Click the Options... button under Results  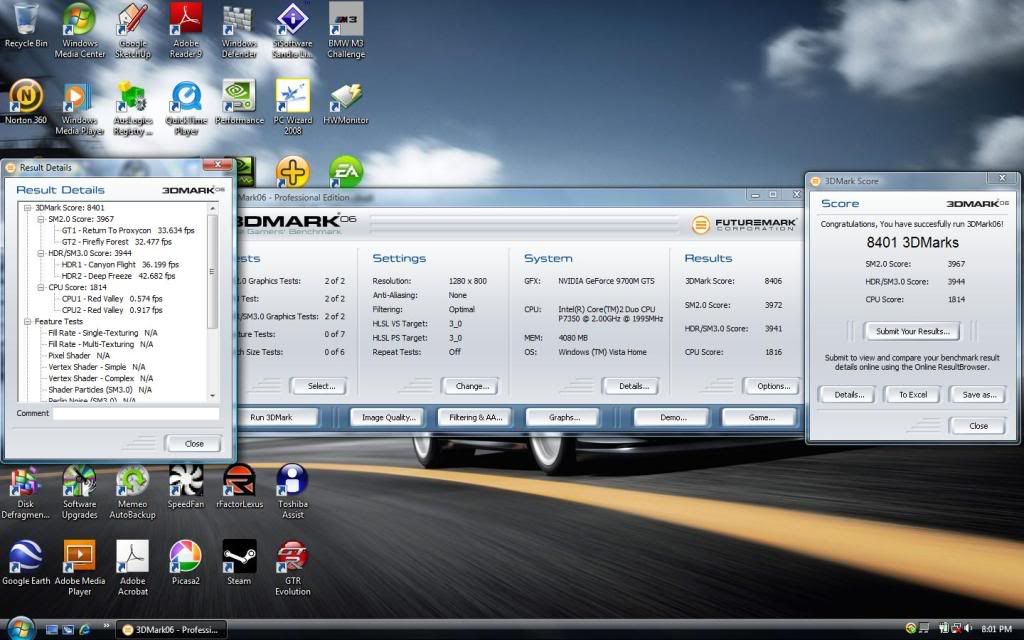773,387
